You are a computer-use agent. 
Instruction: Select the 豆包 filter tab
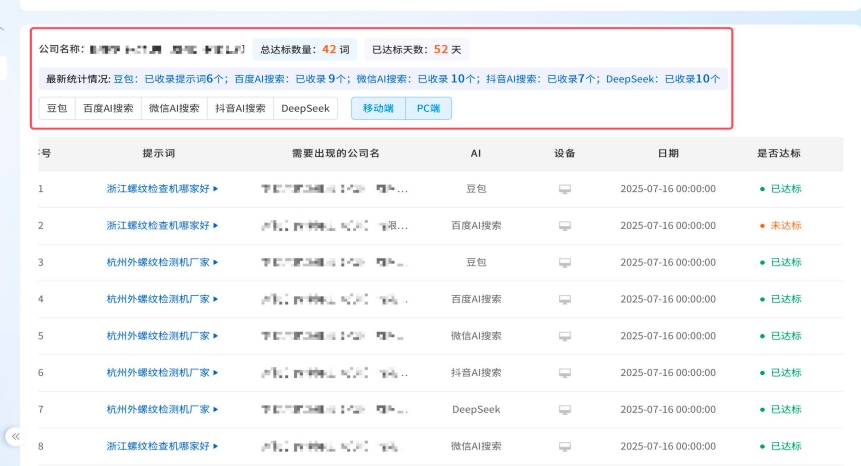(x=57, y=108)
